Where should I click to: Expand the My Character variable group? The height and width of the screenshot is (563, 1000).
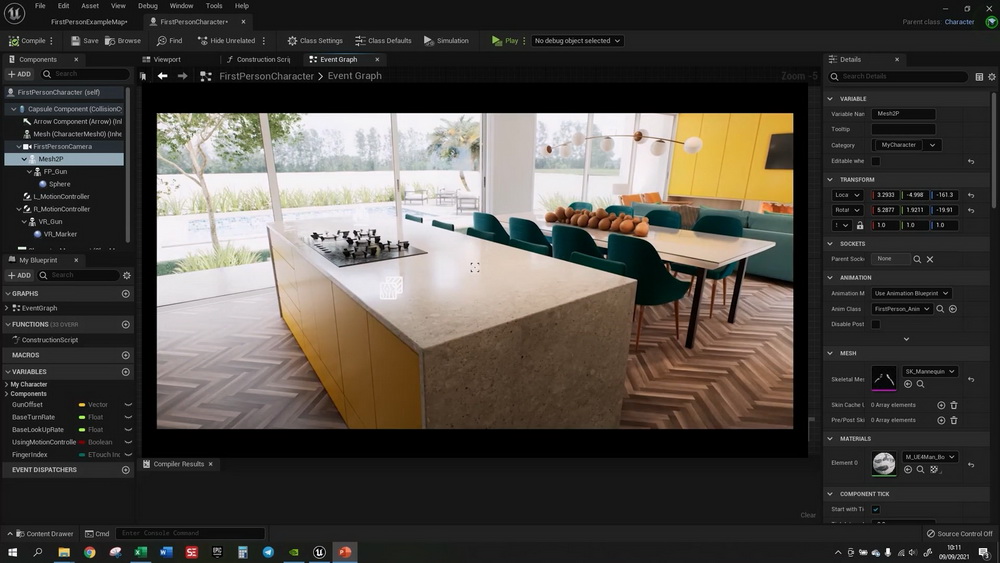(6, 384)
